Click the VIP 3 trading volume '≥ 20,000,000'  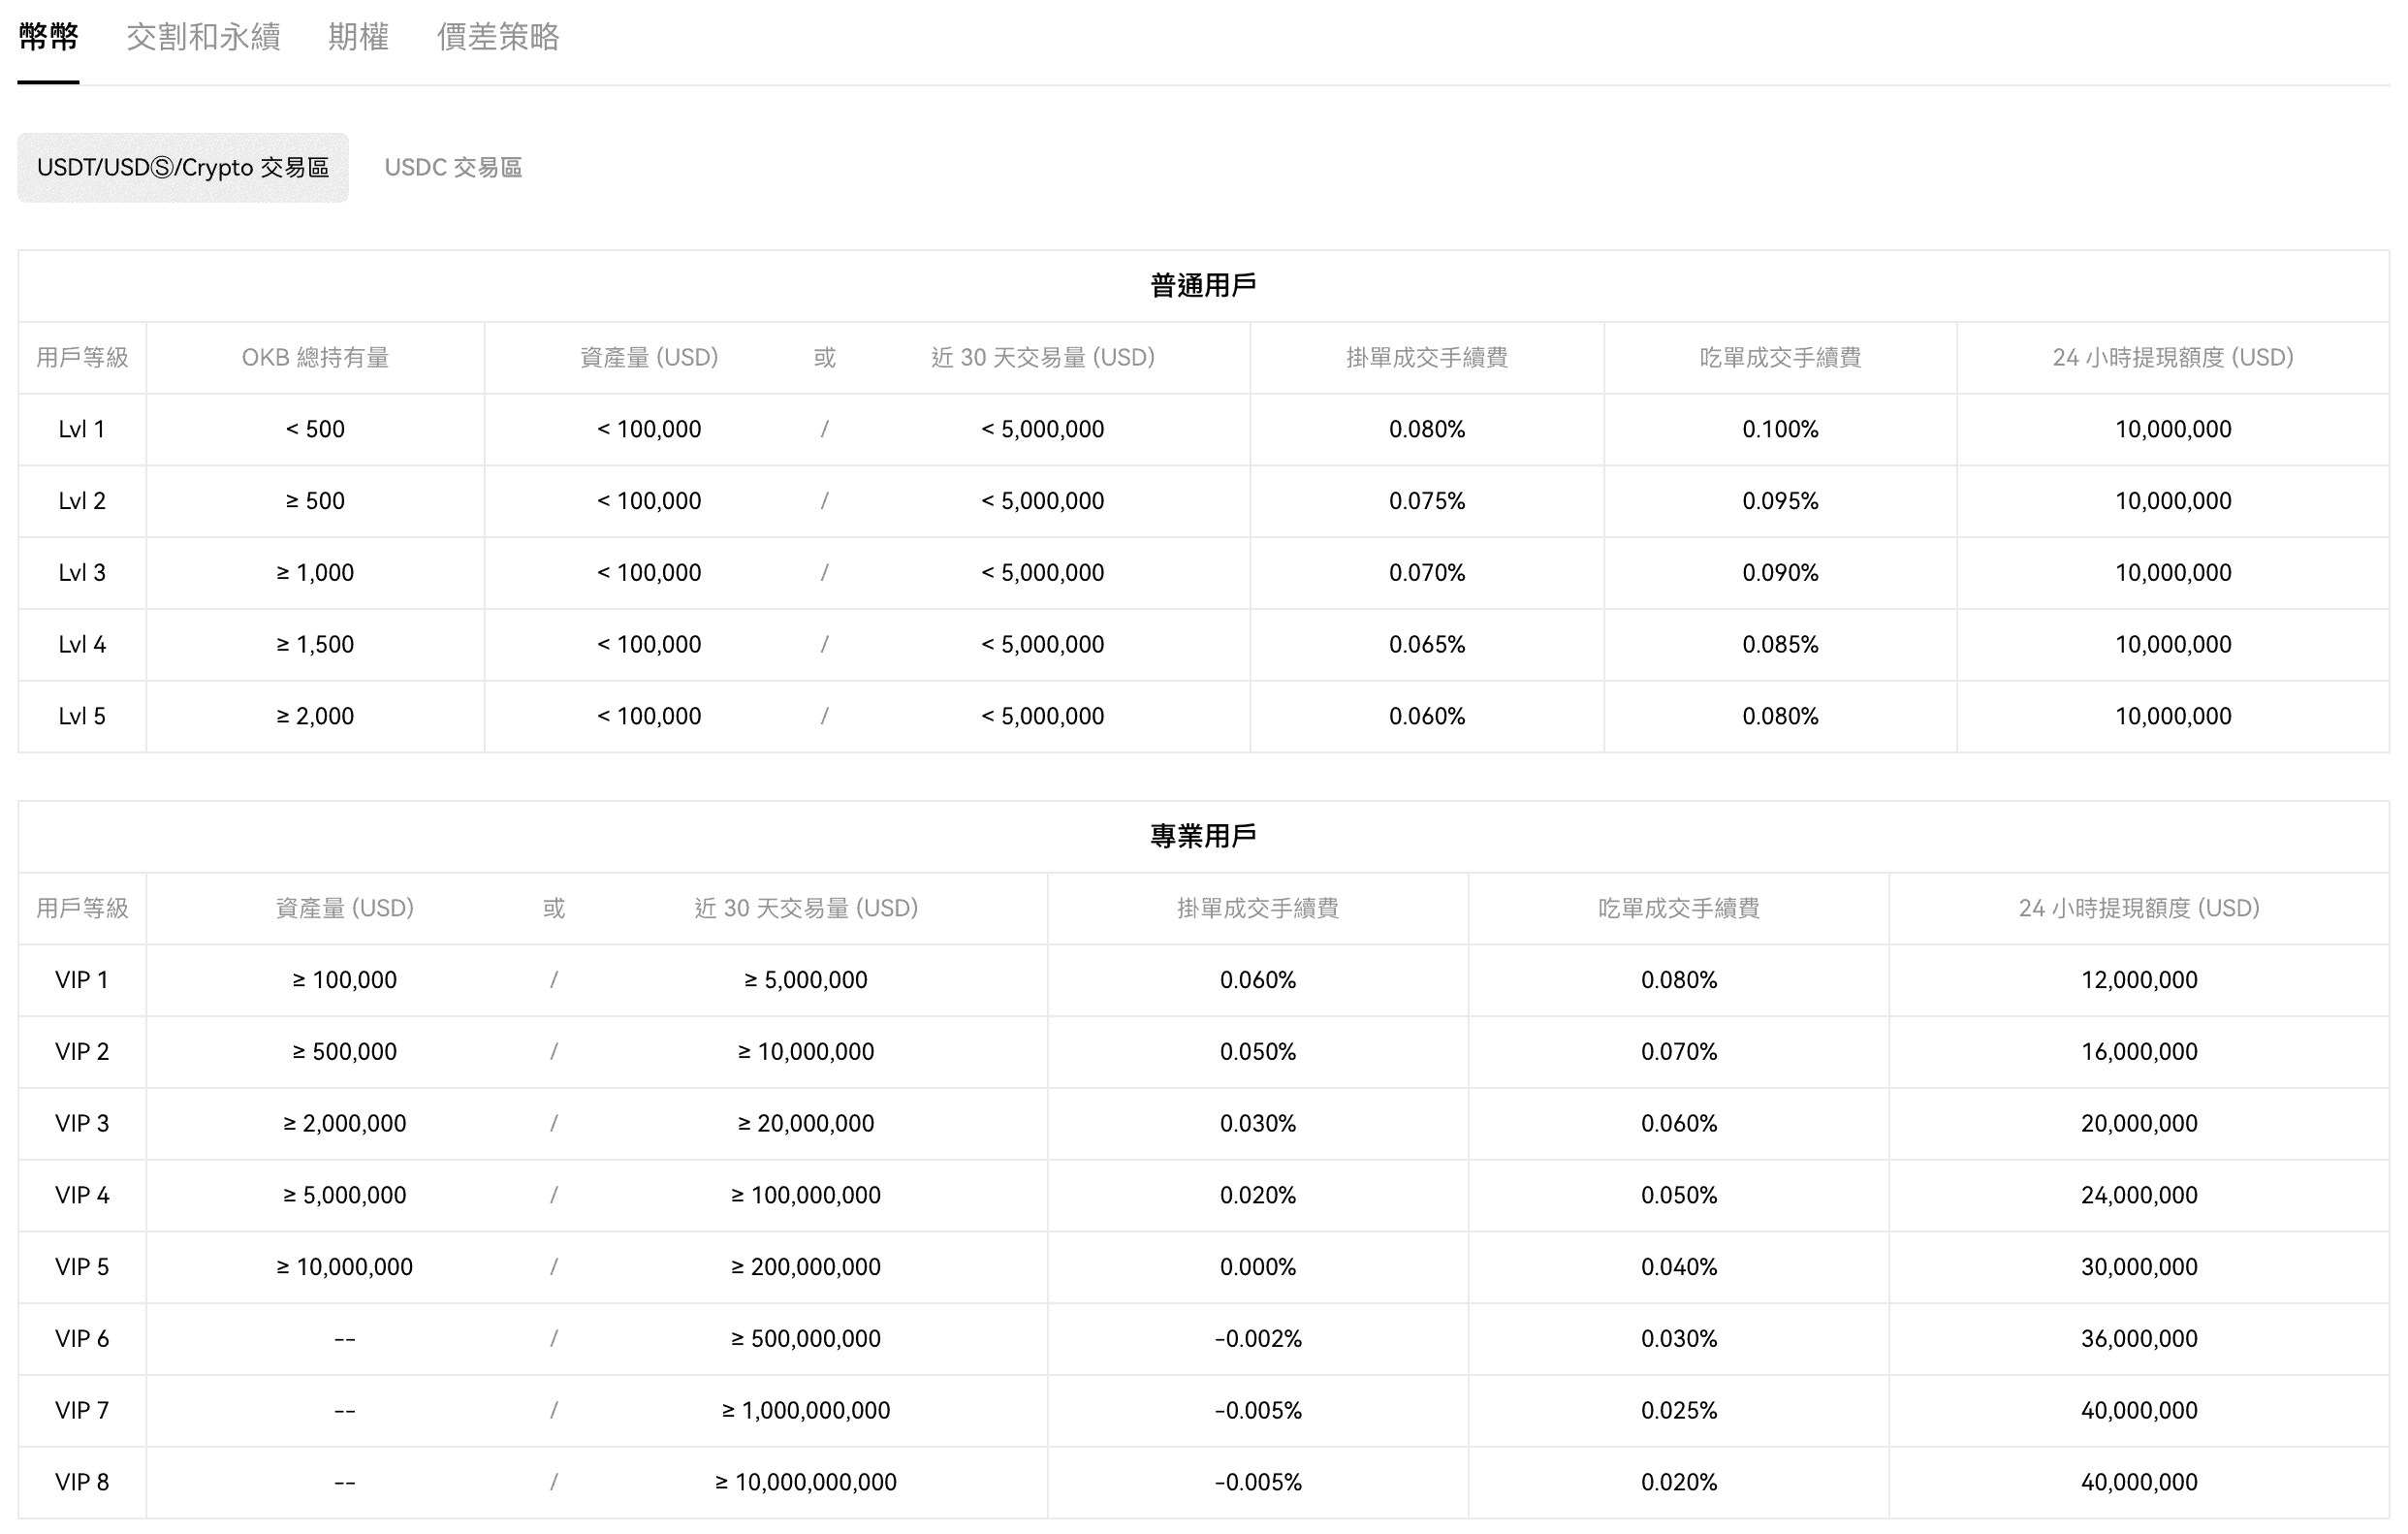(806, 1124)
